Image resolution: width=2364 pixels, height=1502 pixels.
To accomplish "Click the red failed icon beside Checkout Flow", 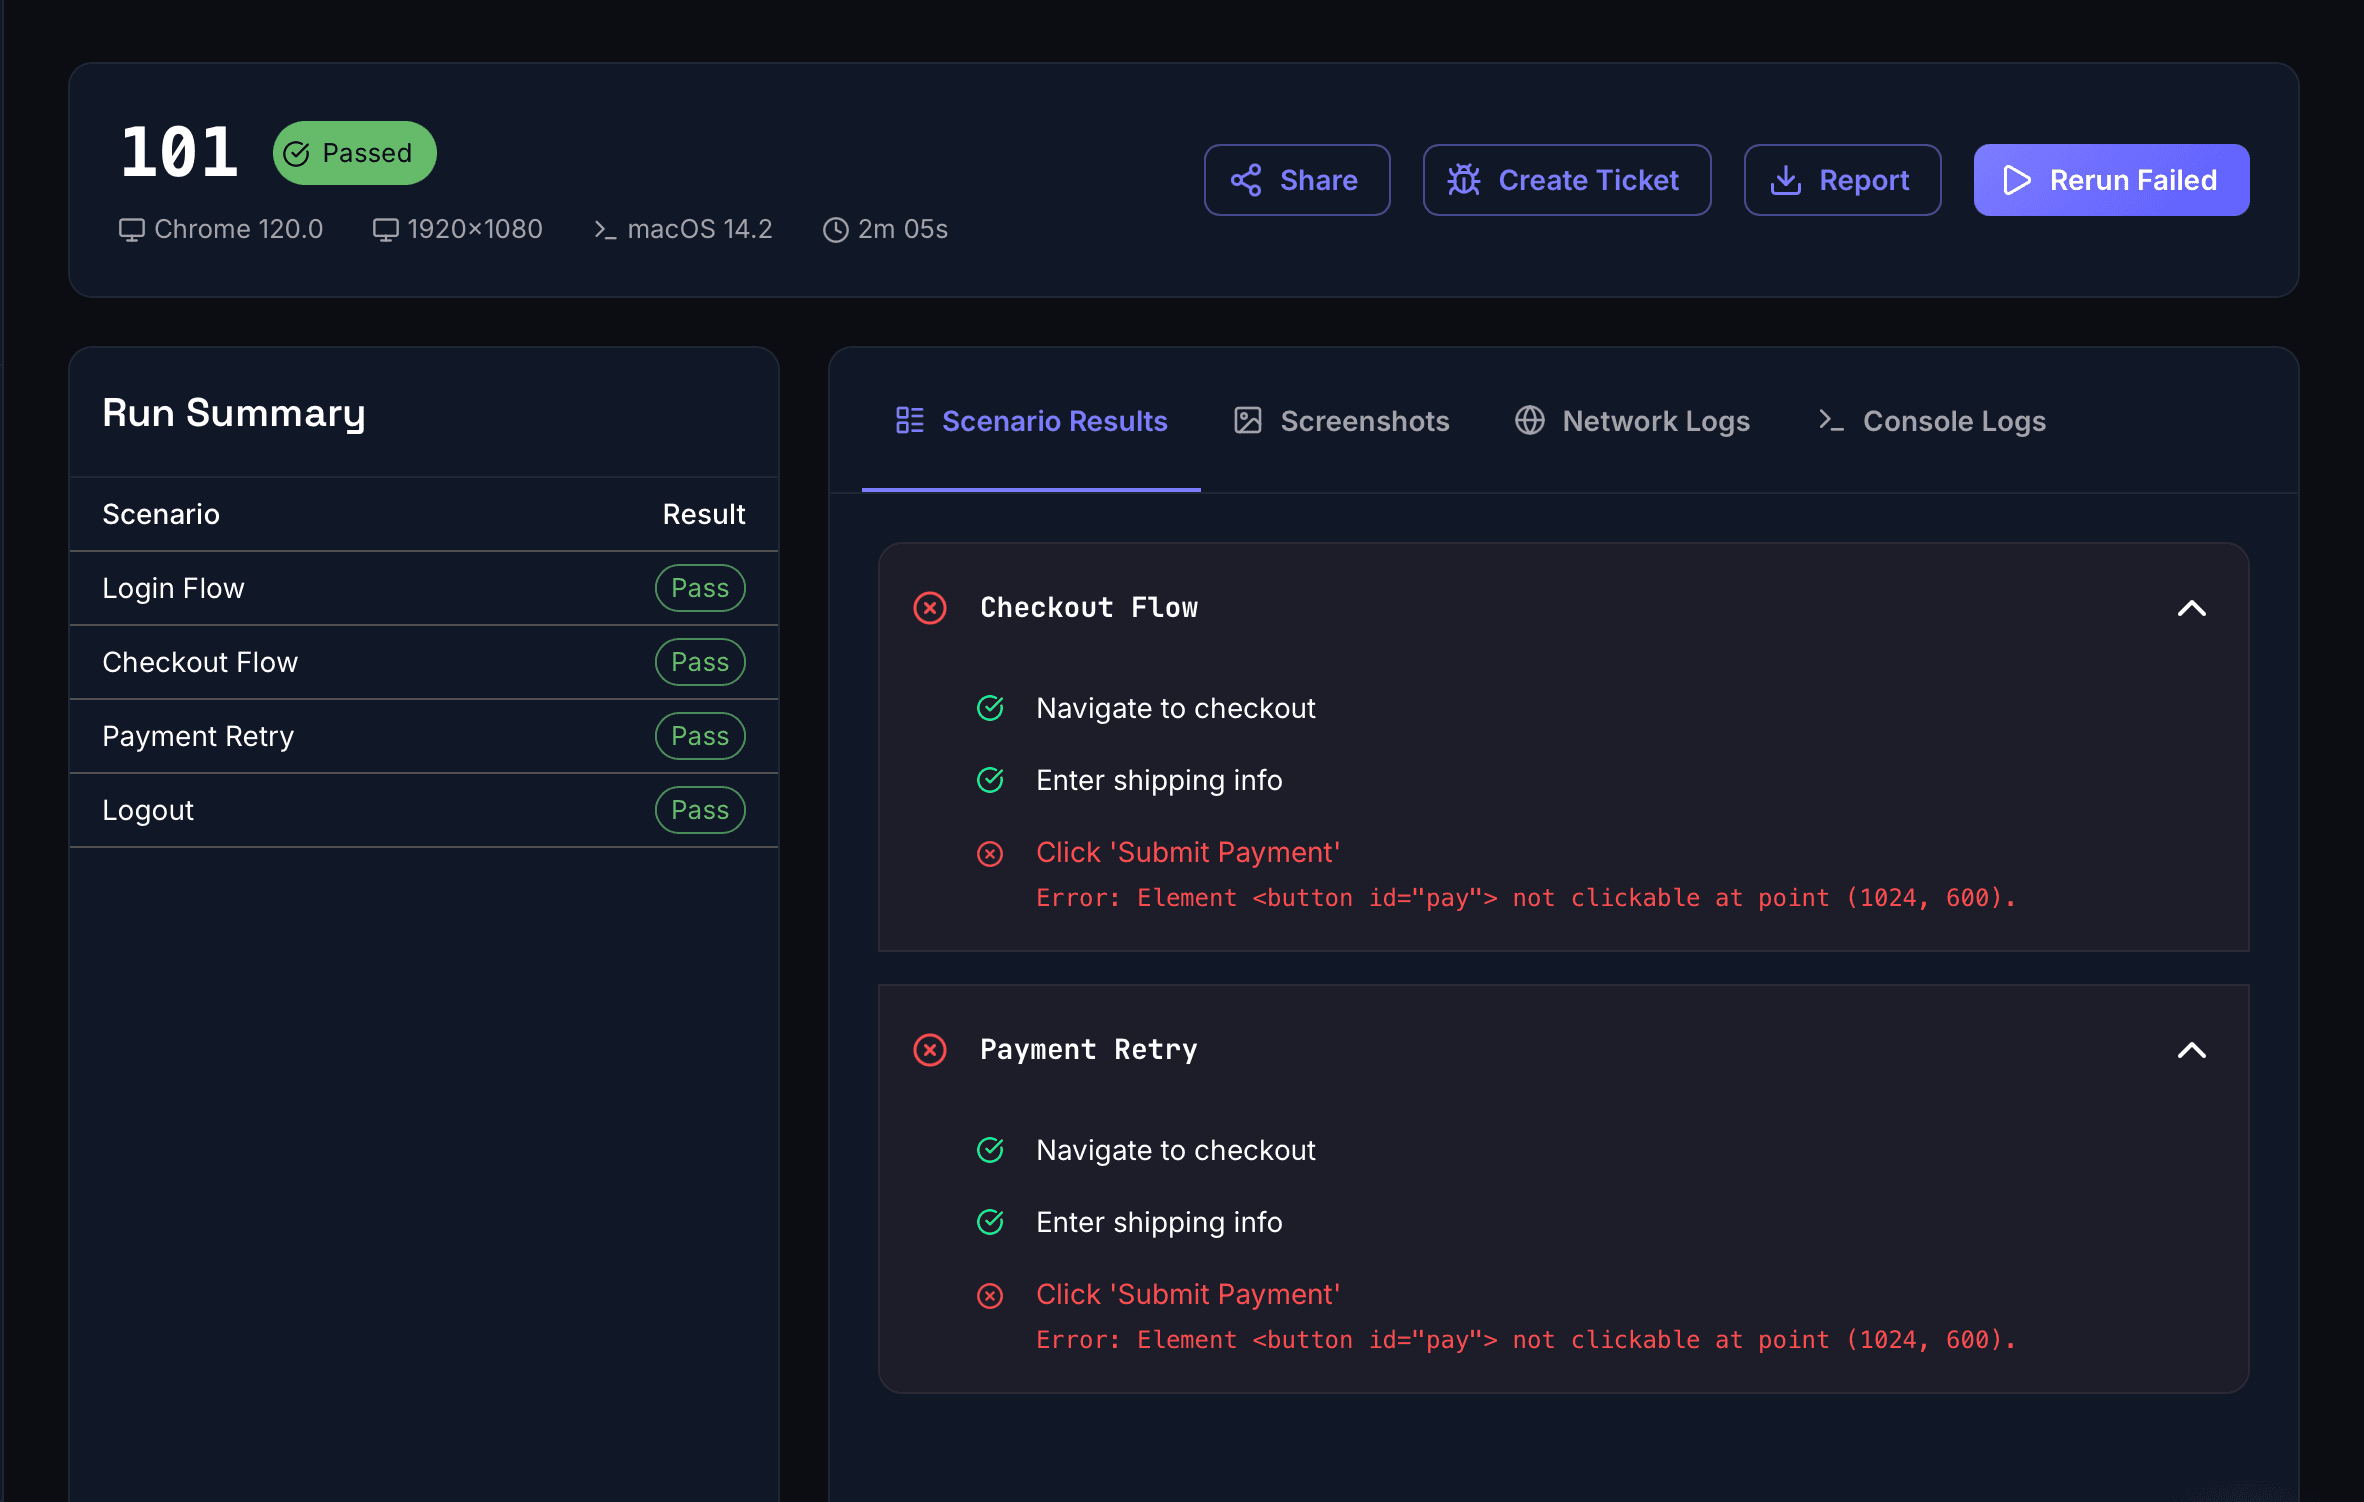I will tap(930, 608).
